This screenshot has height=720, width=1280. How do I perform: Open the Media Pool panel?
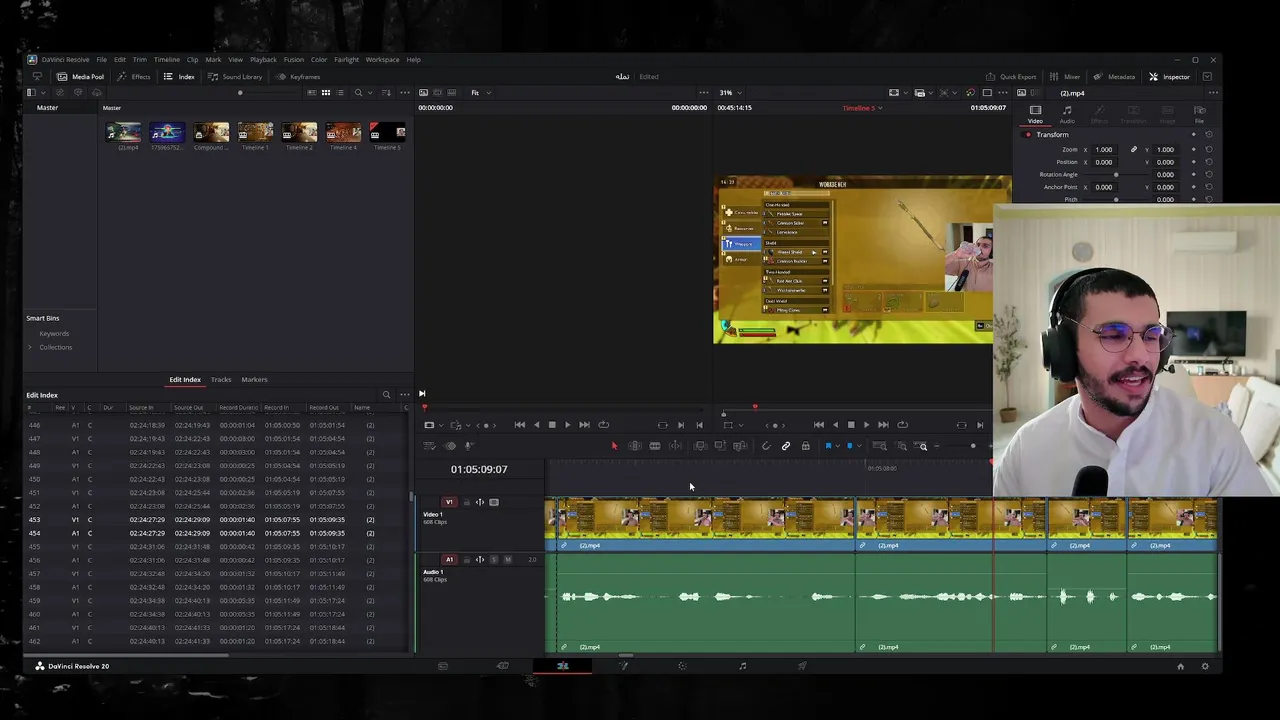[80, 77]
